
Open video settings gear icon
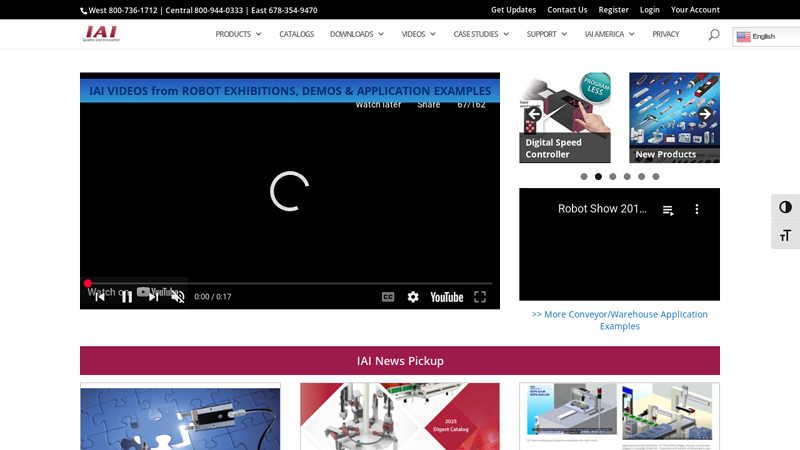pyautogui.click(x=413, y=297)
